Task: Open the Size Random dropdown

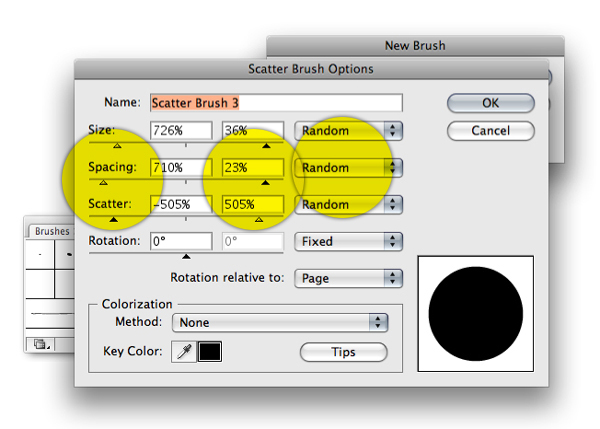Action: pyautogui.click(x=347, y=131)
